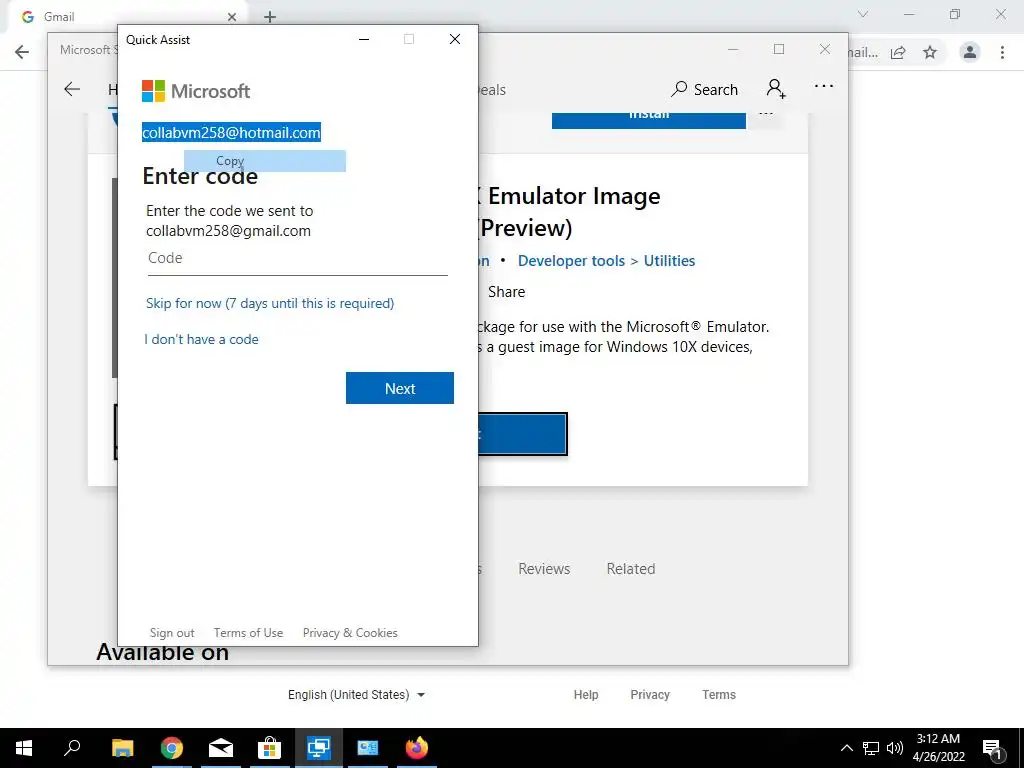Open Chrome from taskbar
Screen dimensions: 1024x768
172,748
